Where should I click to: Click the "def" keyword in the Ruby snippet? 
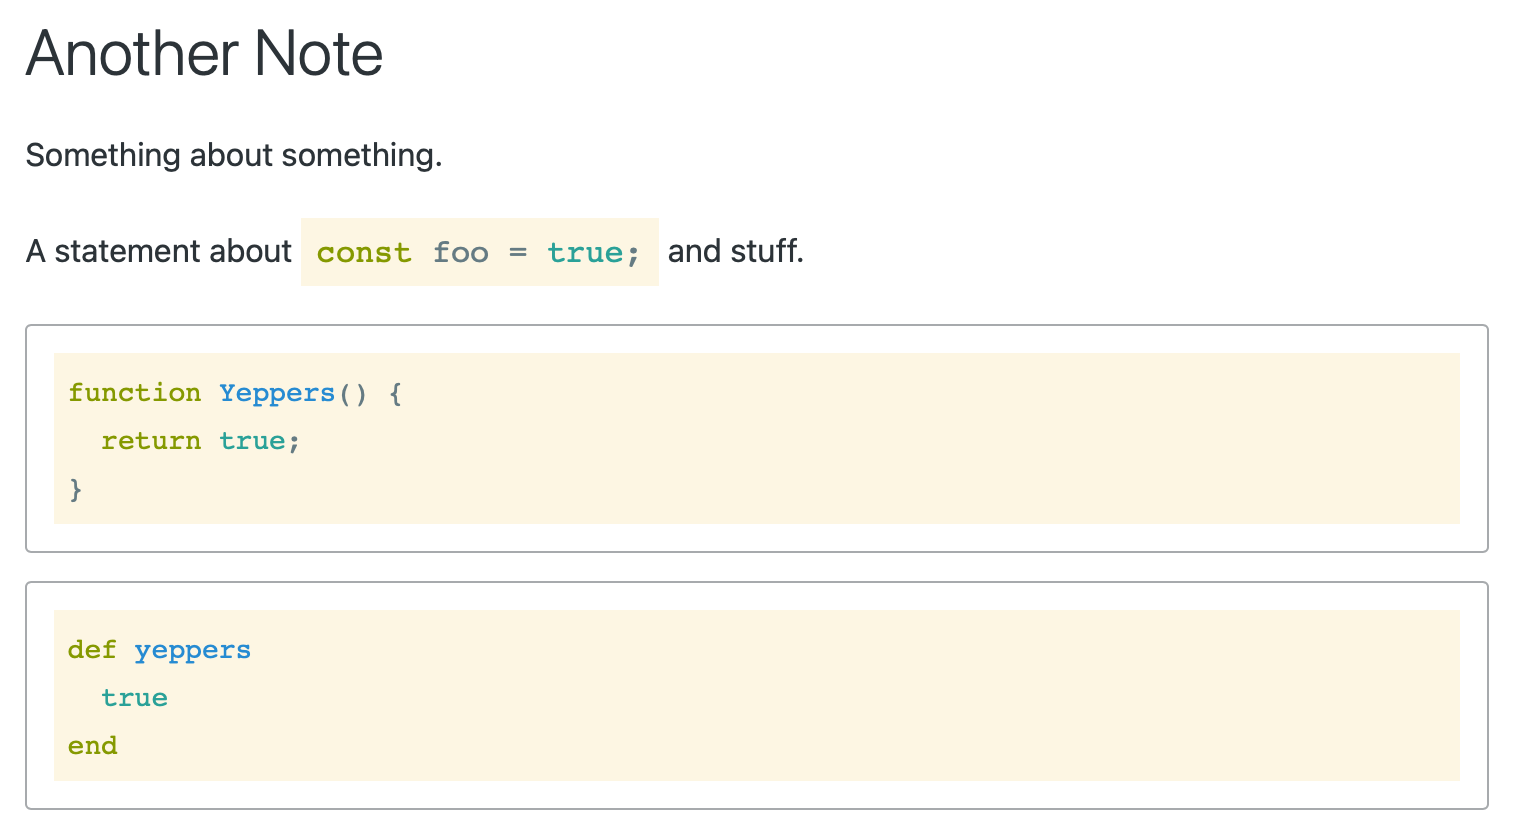click(x=92, y=650)
